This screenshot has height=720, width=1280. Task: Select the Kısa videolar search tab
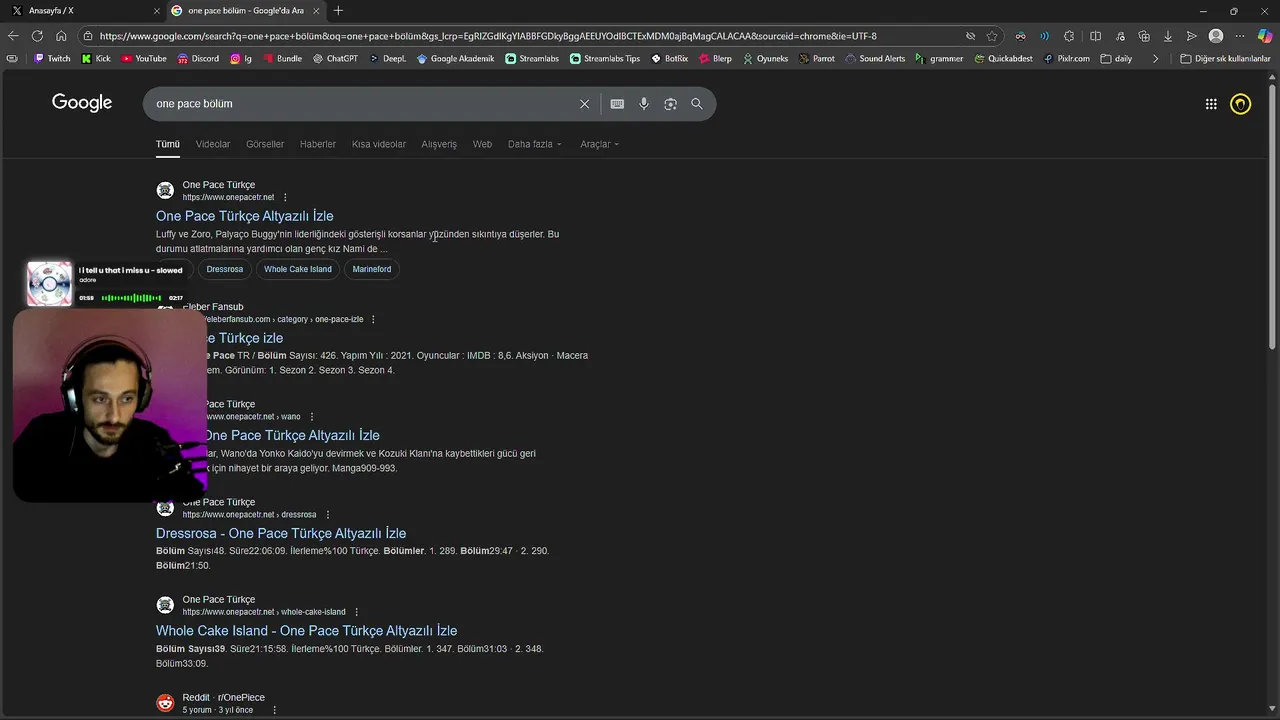pyautogui.click(x=379, y=144)
